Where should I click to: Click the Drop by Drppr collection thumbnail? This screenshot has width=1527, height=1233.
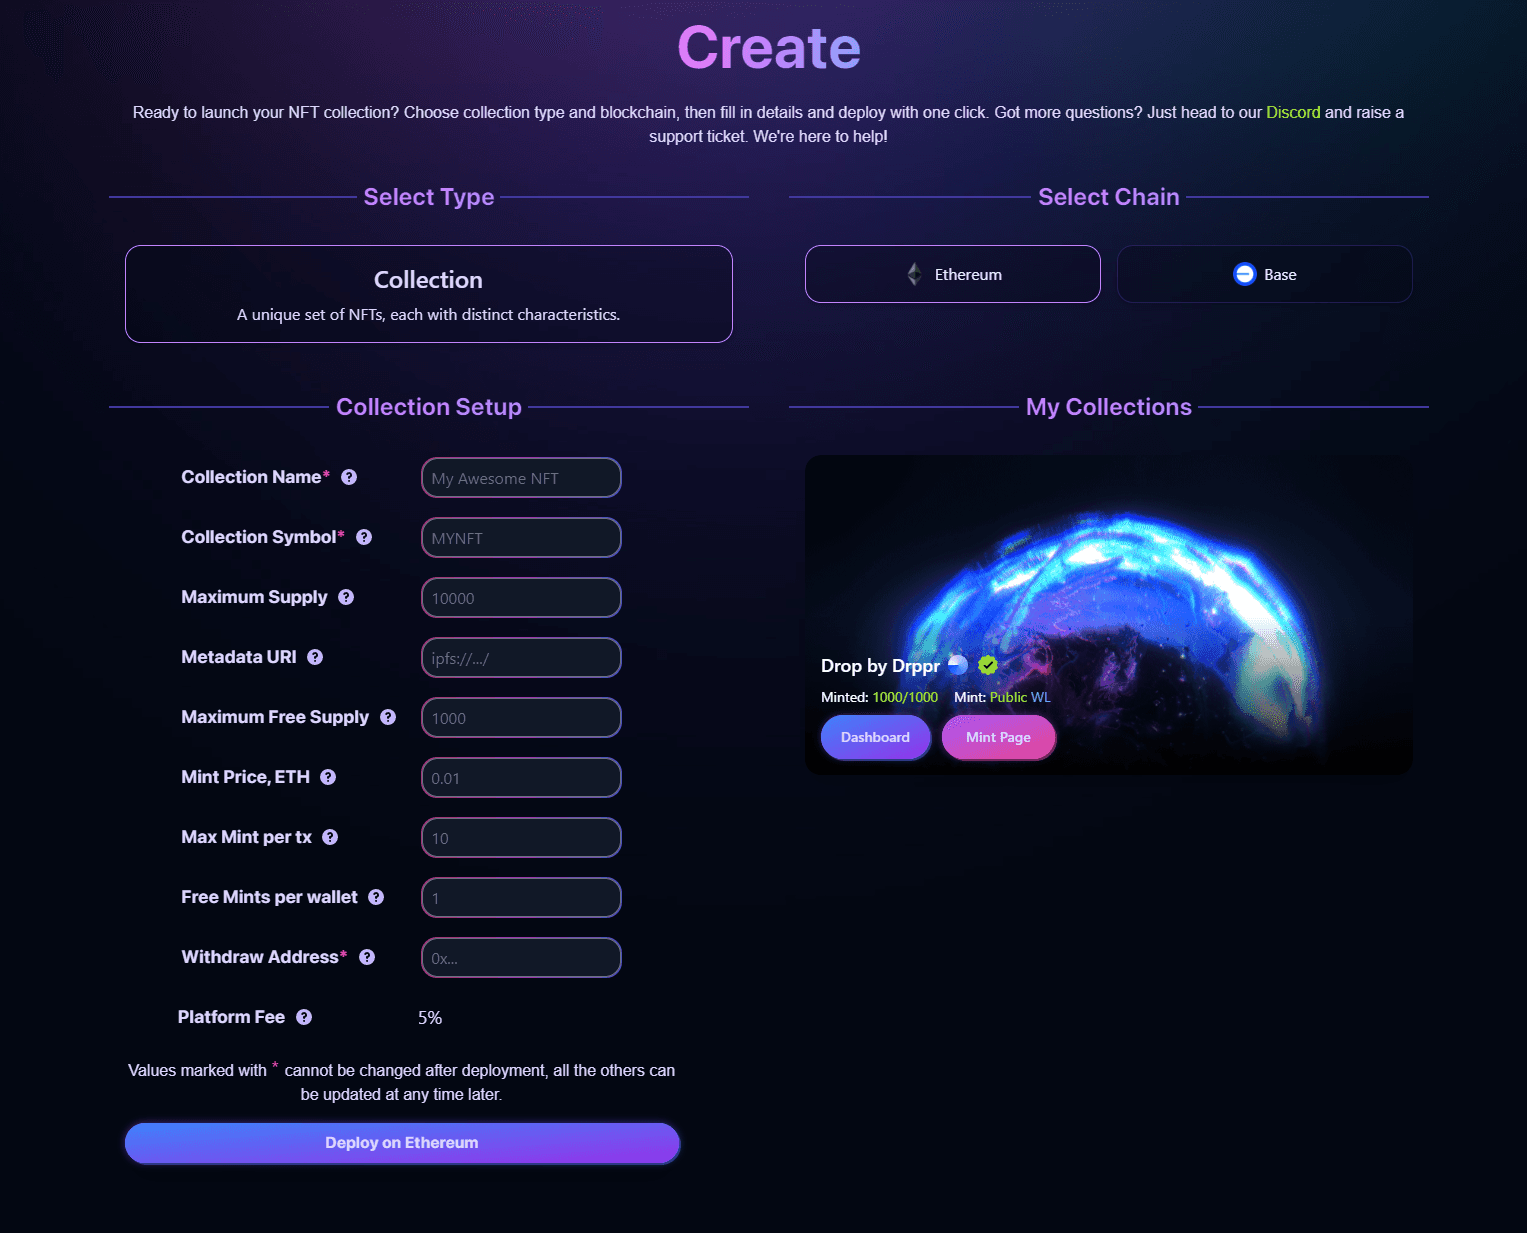(x=1108, y=570)
